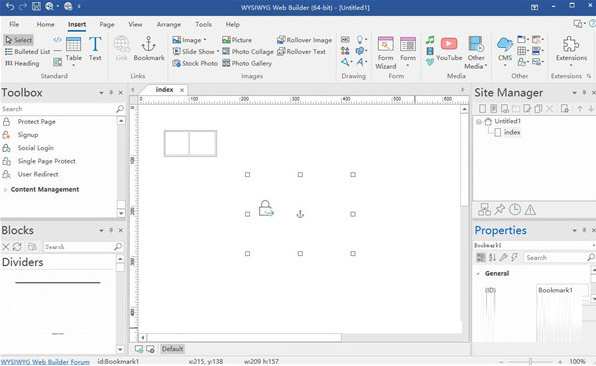Viewport: 596px width, 366px height.
Task: Insert HTML code snippet icon
Action: pyautogui.click(x=57, y=40)
